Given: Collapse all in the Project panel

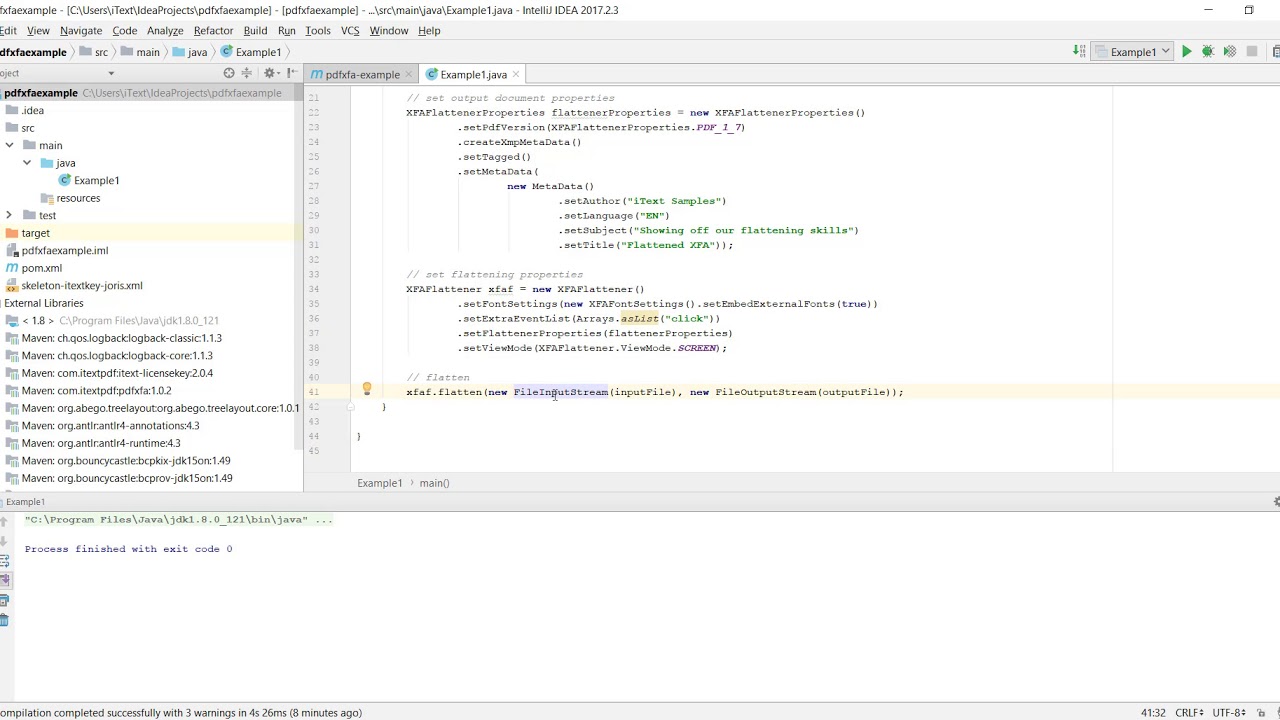Looking at the screenshot, I should (247, 73).
